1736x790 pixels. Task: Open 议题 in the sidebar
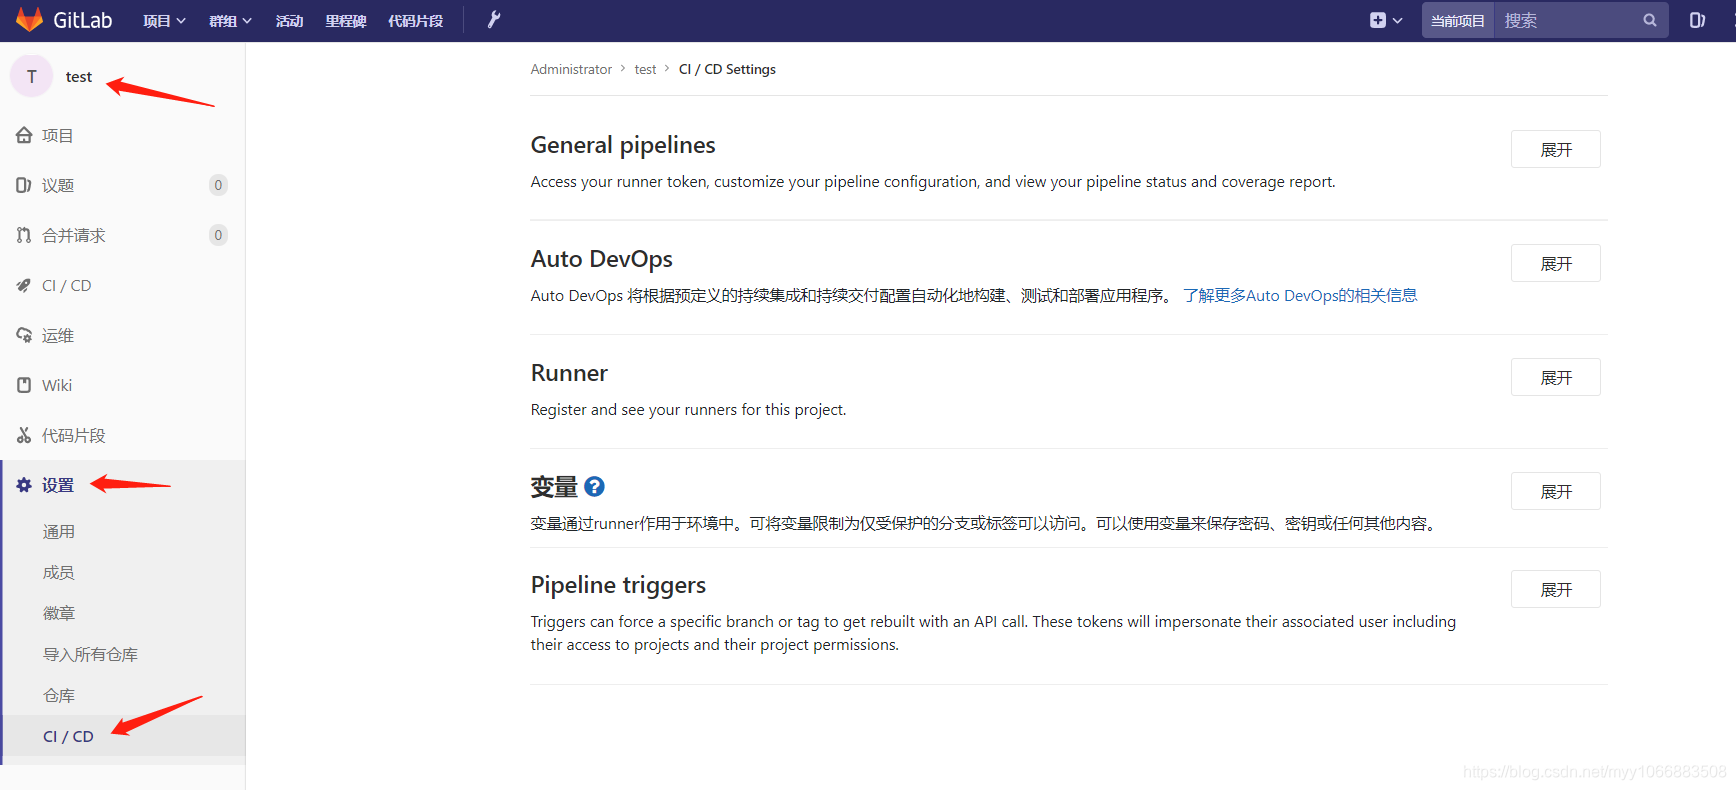pos(58,185)
